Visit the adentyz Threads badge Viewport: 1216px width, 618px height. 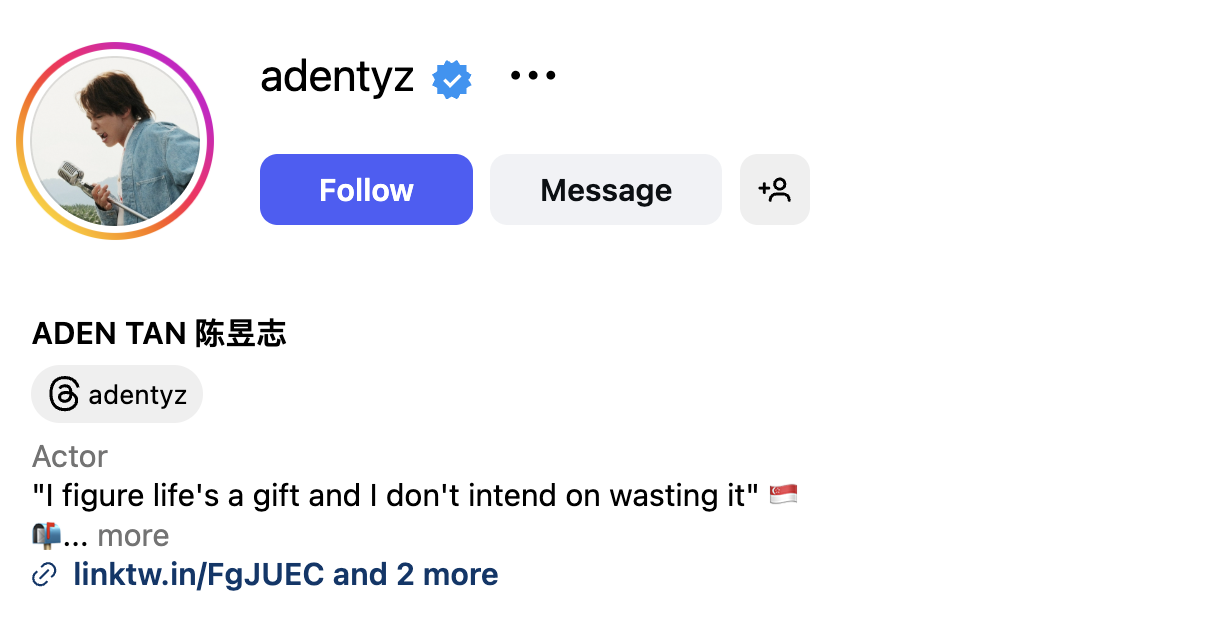point(117,394)
